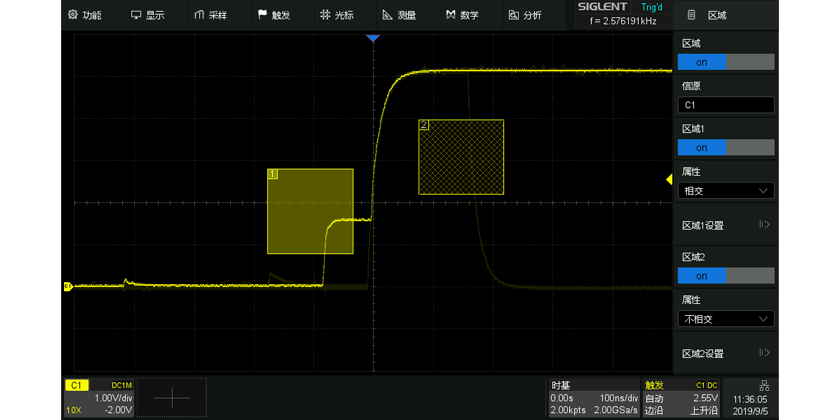Toggle the 区域1 (Zone 1) switch
840x420 pixels.
(726, 147)
